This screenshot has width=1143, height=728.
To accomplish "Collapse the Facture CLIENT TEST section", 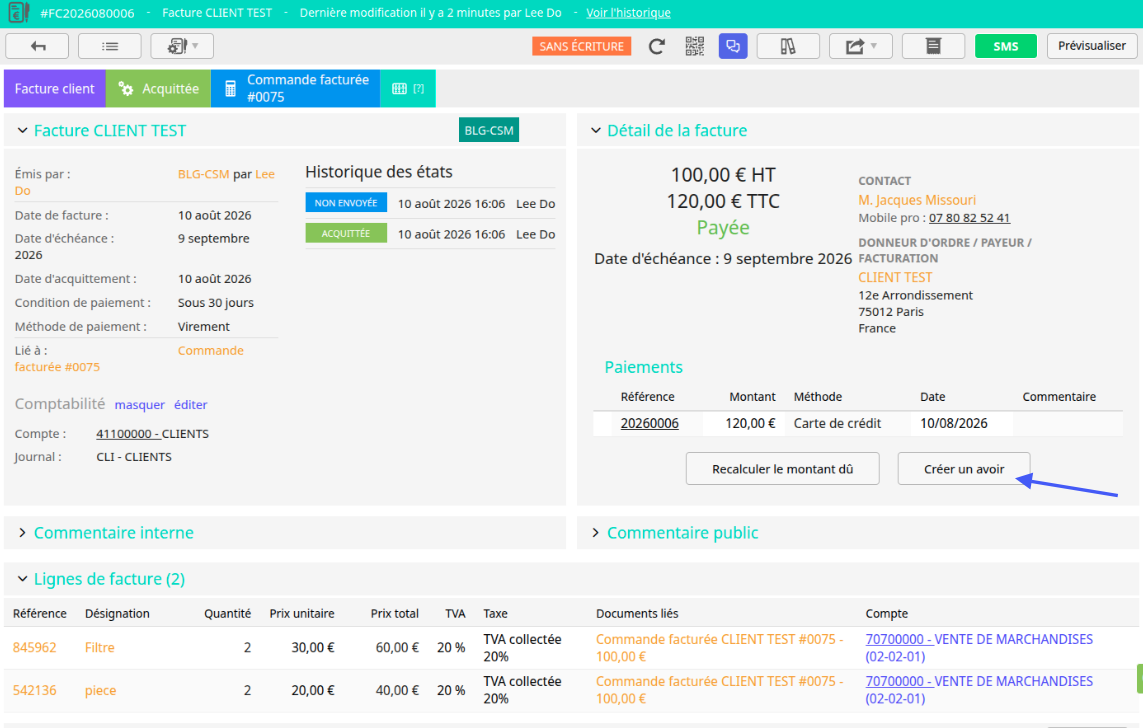I will (x=22, y=130).
